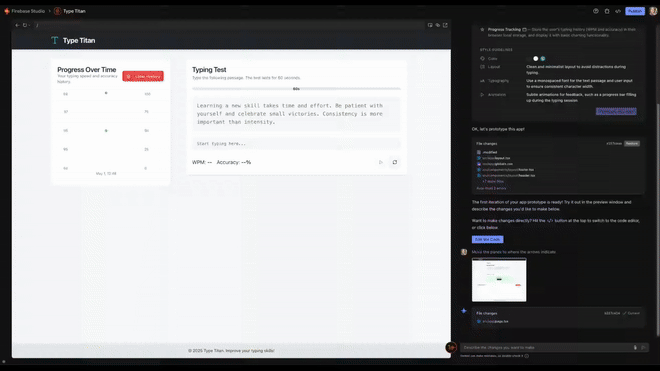The image size is (660, 371).
Task: Click the white color swatch
Action: (x=535, y=59)
